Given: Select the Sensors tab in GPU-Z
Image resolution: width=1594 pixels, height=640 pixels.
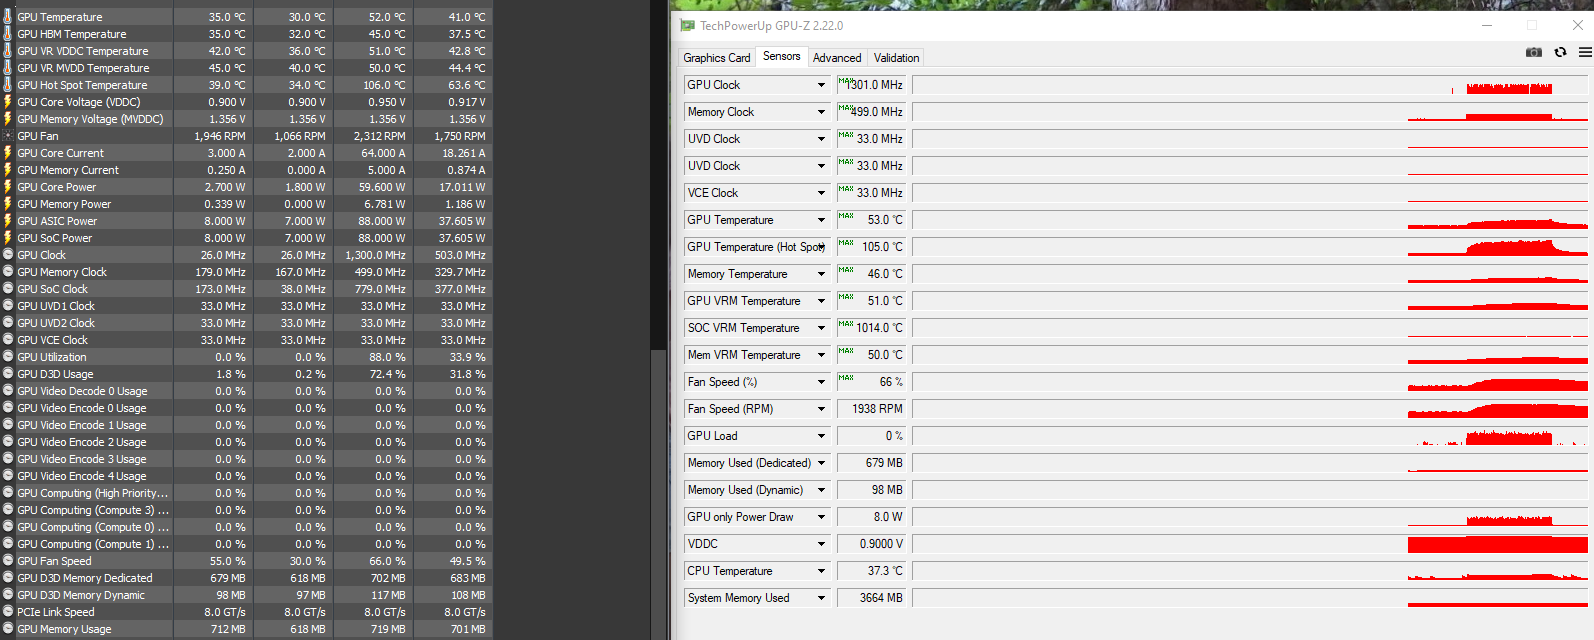Looking at the screenshot, I should [x=782, y=56].
